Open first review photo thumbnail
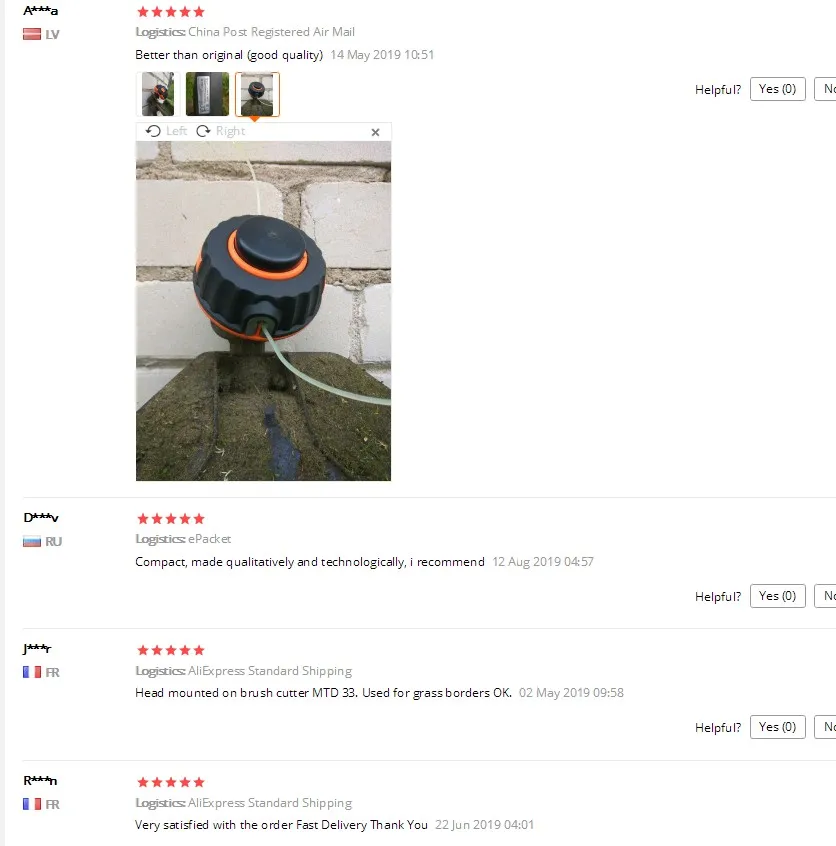 (x=158, y=94)
